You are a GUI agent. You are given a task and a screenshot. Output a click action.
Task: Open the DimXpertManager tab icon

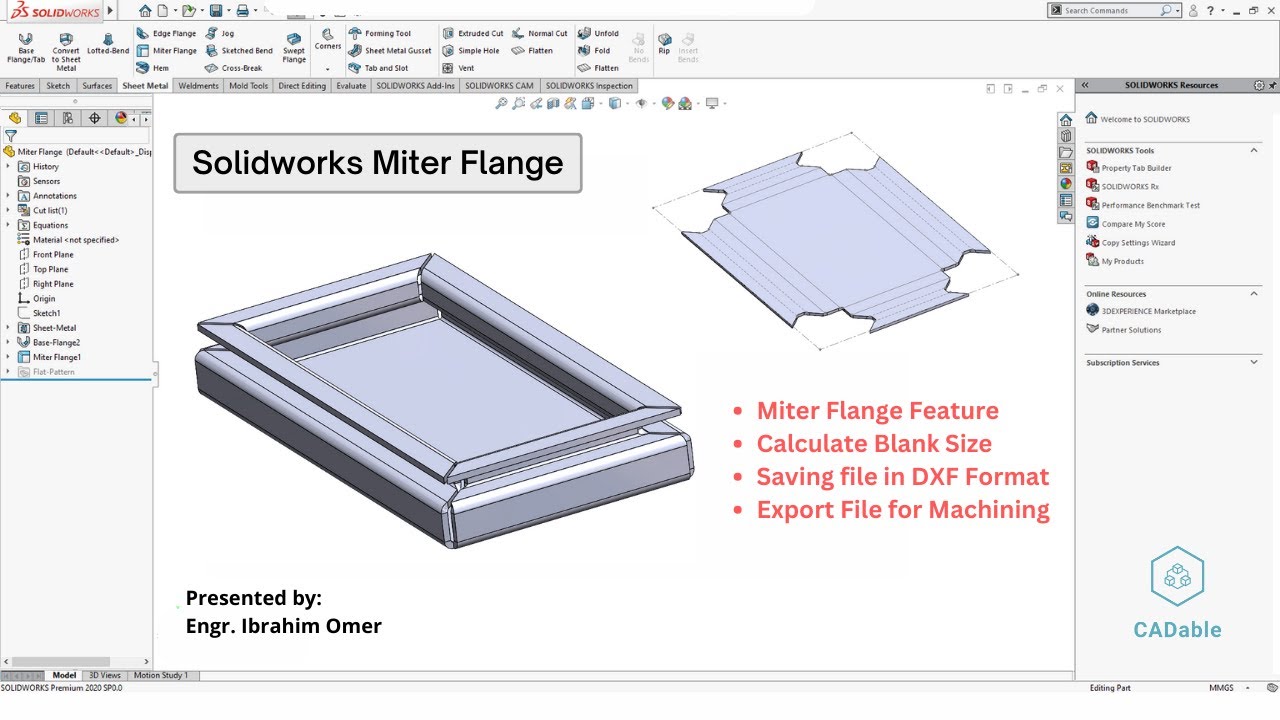[95, 118]
